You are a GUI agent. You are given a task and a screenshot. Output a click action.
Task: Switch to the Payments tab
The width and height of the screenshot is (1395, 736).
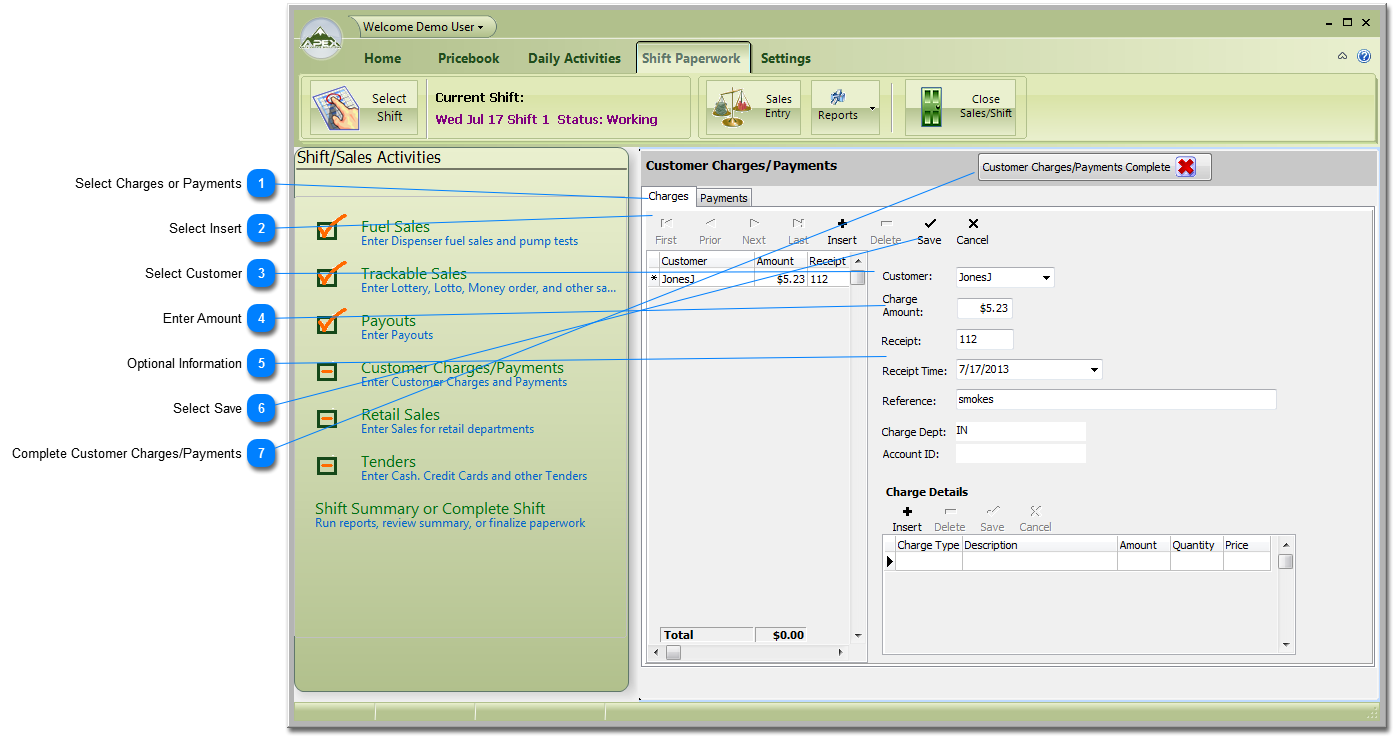[x=723, y=198]
